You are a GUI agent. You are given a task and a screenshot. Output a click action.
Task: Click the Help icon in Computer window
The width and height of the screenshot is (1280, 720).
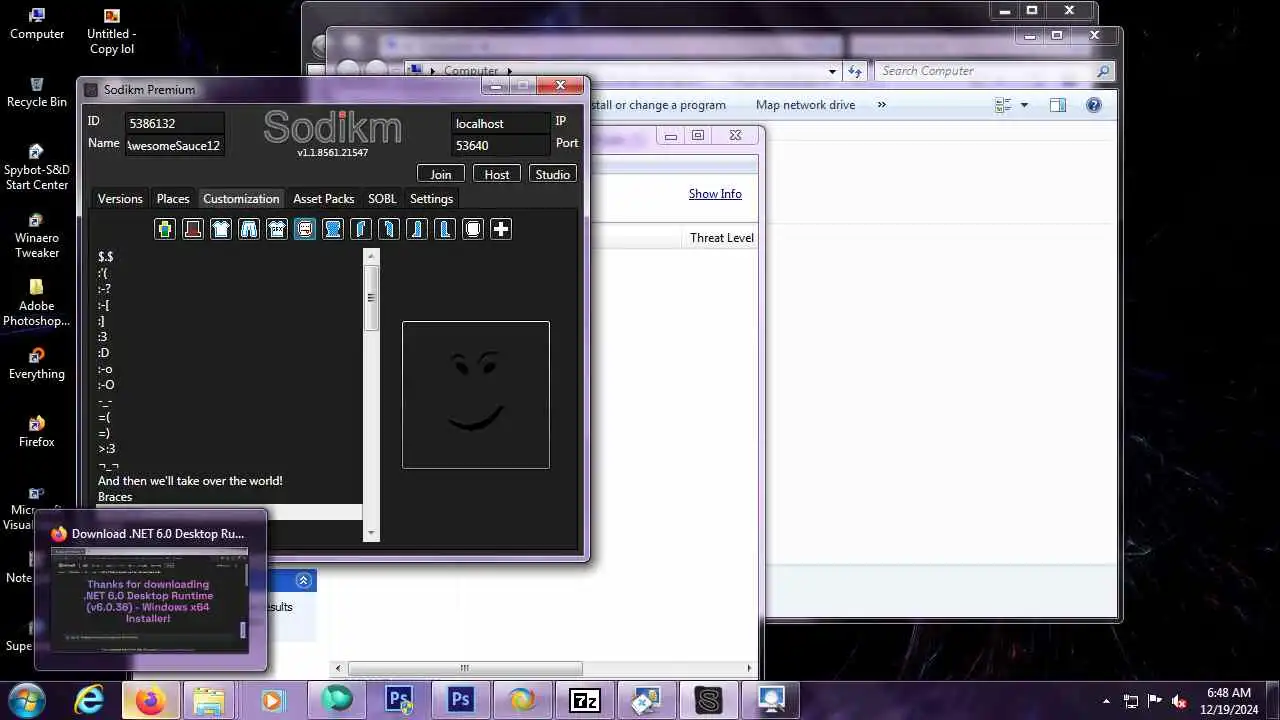[1094, 105]
